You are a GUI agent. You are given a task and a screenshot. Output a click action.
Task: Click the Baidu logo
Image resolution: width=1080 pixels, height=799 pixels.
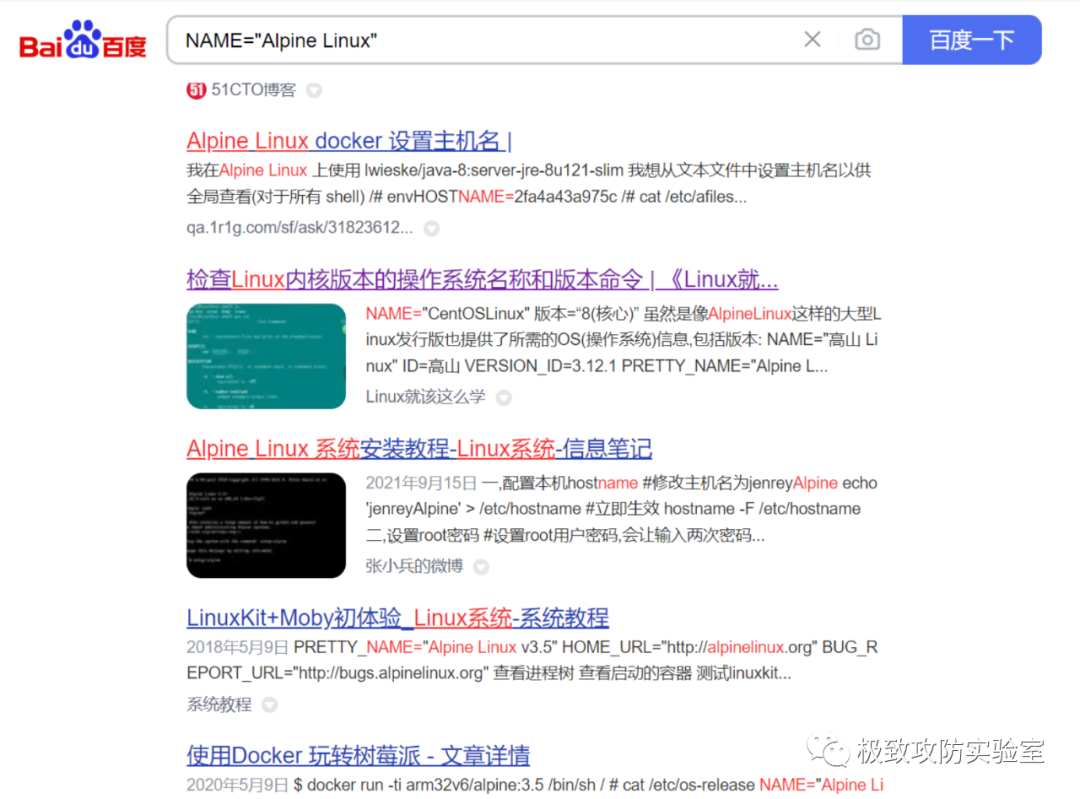pyautogui.click(x=83, y=41)
